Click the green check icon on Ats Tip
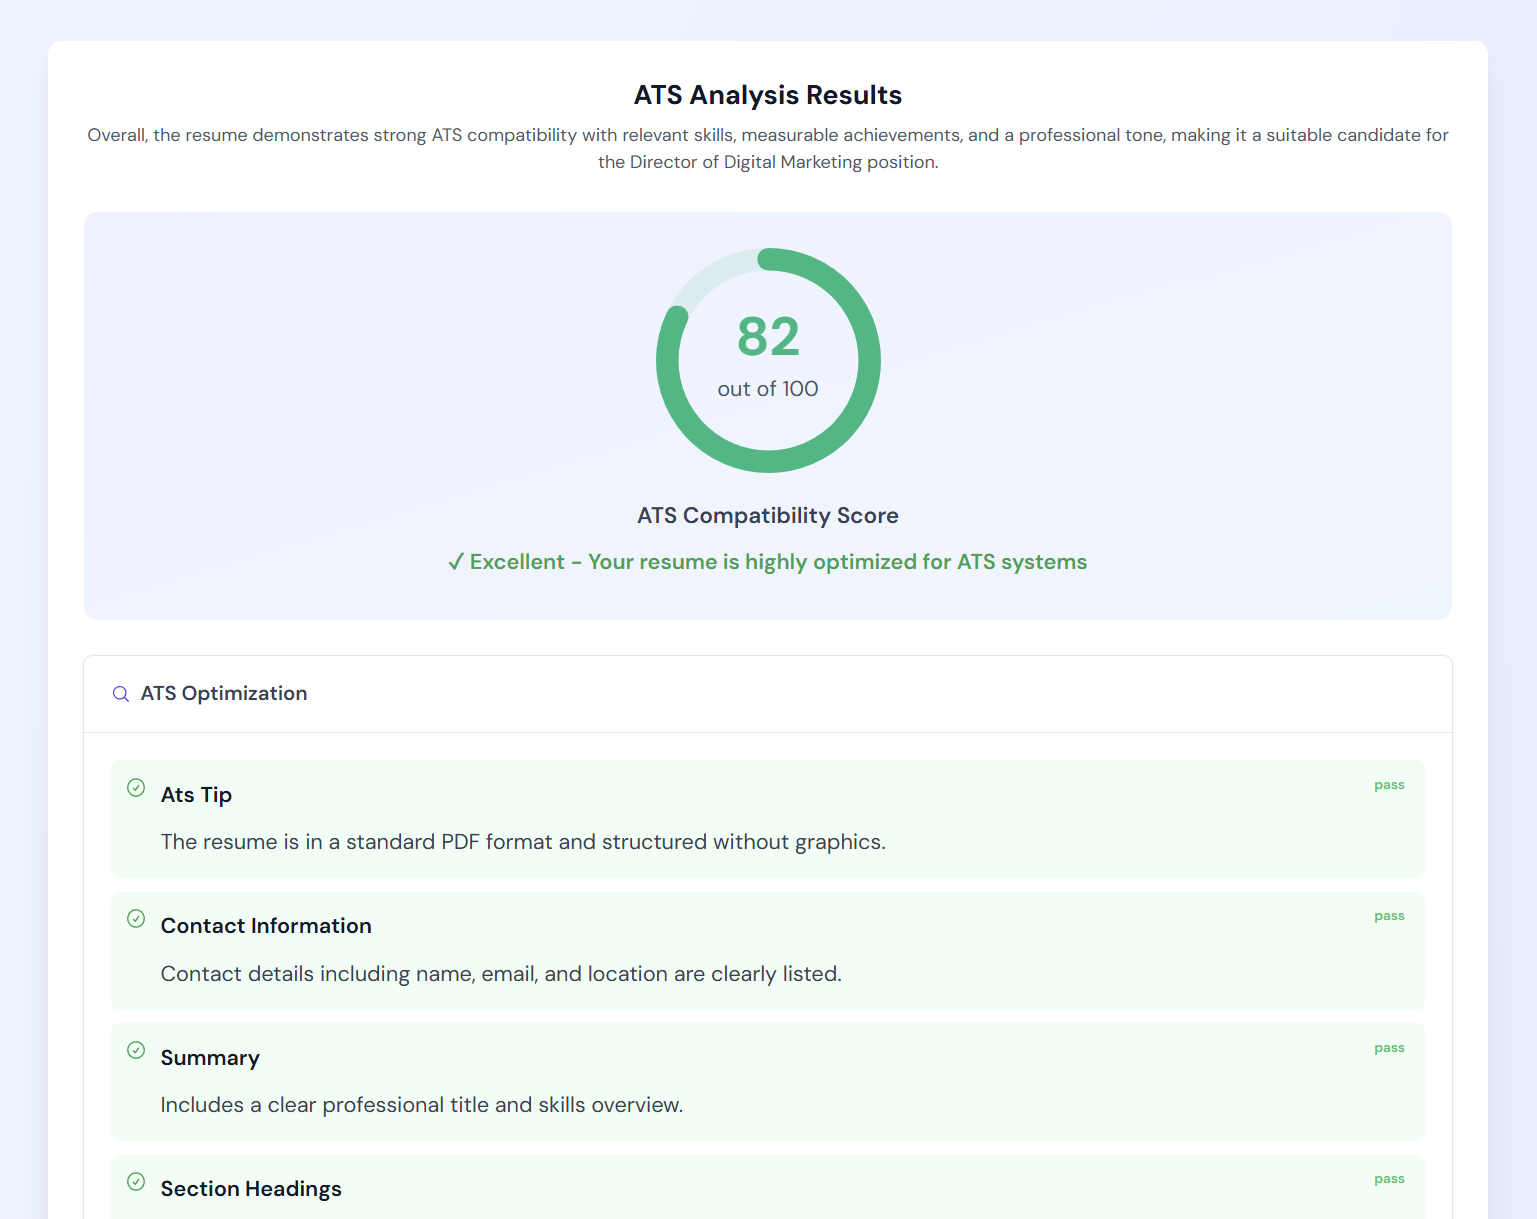 point(136,788)
